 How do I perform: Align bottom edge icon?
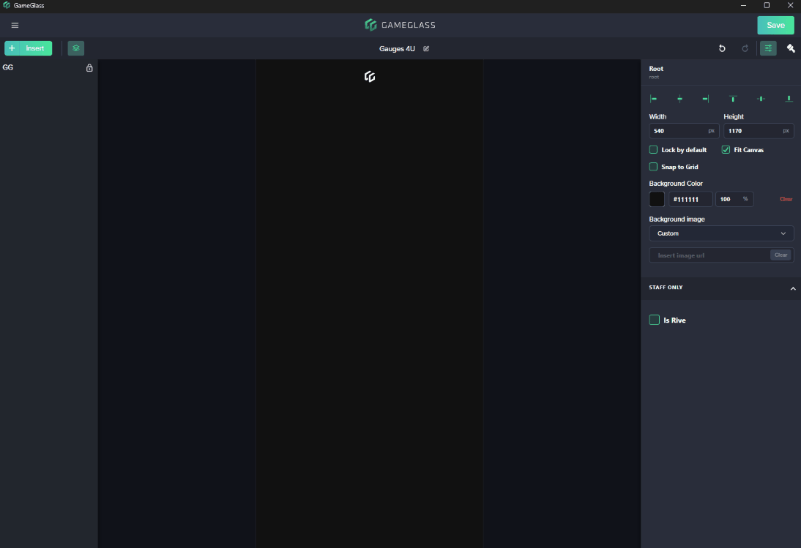coord(789,99)
